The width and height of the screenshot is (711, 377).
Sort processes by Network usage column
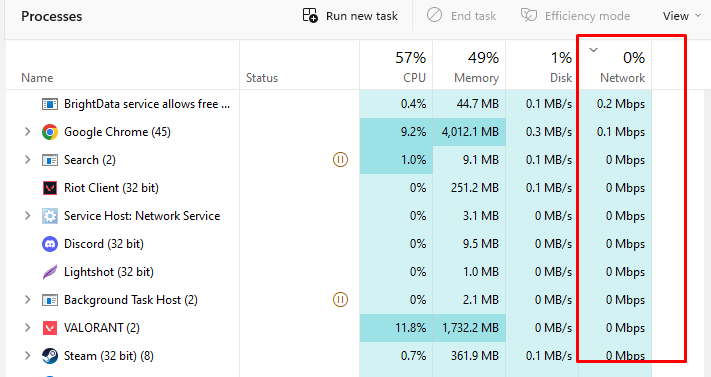click(623, 78)
